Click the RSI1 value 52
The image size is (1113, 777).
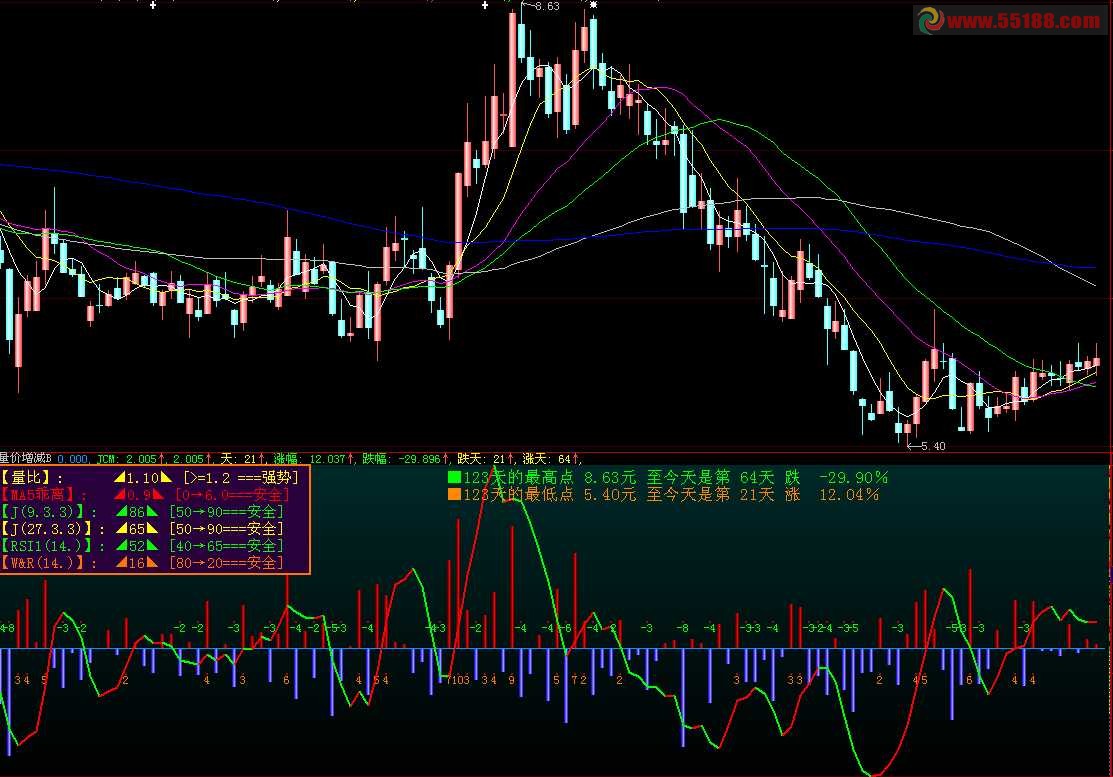point(137,546)
